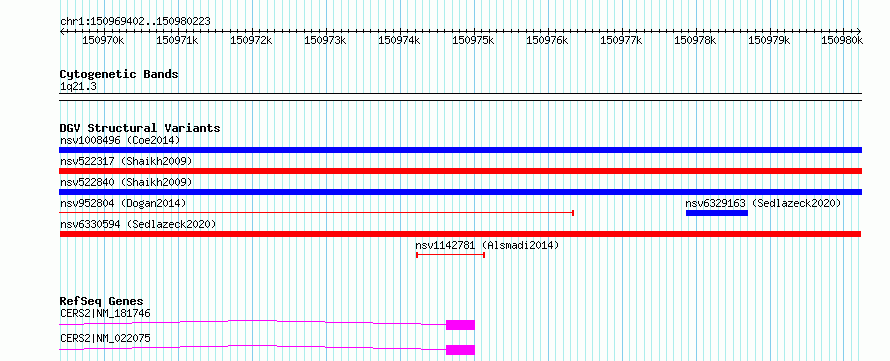890x361 pixels.
Task: Click the 150980k ruler tick label
Action: (842, 40)
